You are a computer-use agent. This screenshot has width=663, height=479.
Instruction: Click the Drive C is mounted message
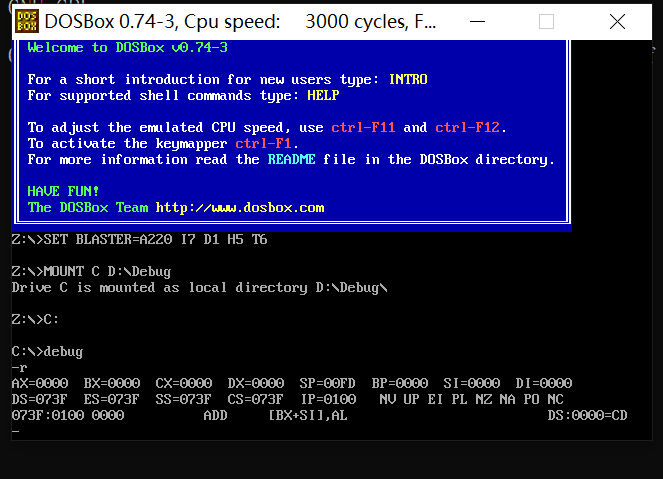199,288
